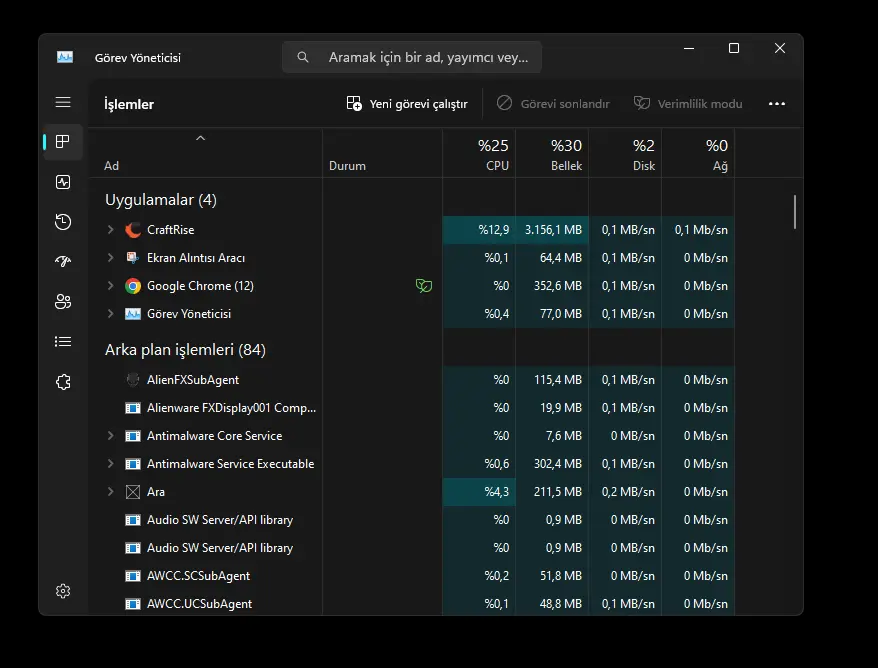Open the Details list sidebar icon
Screen dimensions: 878x668
(63, 342)
